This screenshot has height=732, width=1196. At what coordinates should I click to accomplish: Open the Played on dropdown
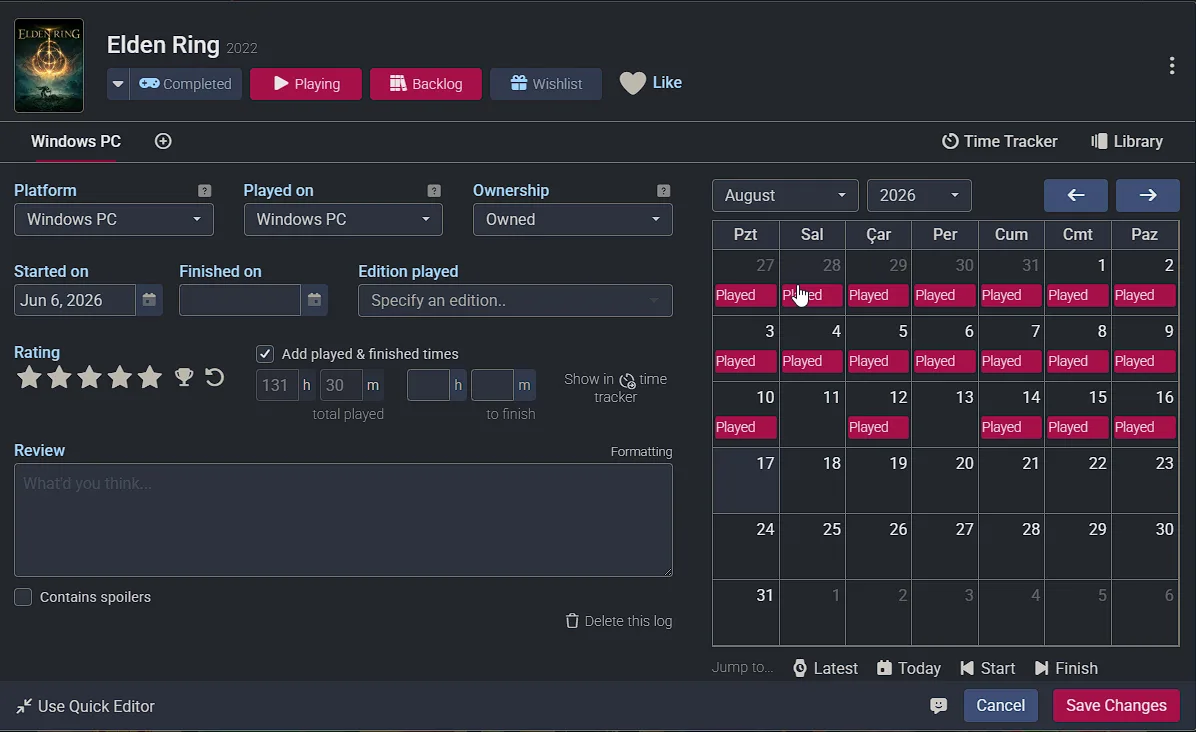point(343,220)
